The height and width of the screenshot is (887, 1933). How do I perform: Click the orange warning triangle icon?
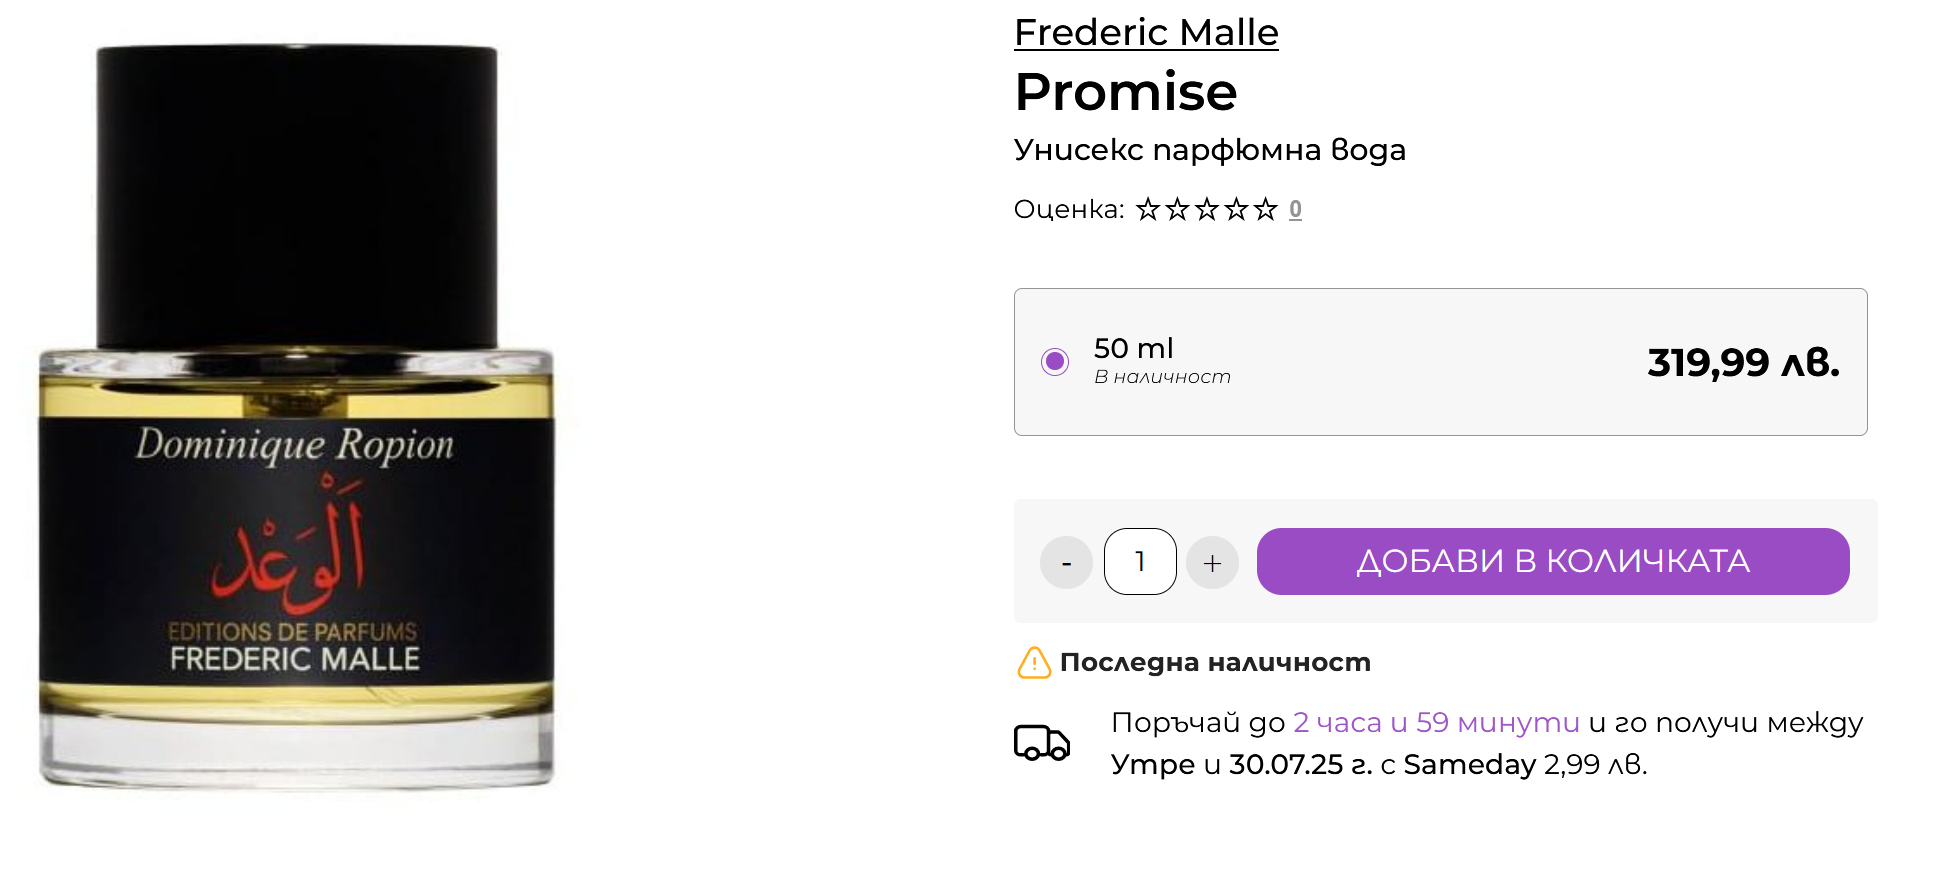[1034, 662]
